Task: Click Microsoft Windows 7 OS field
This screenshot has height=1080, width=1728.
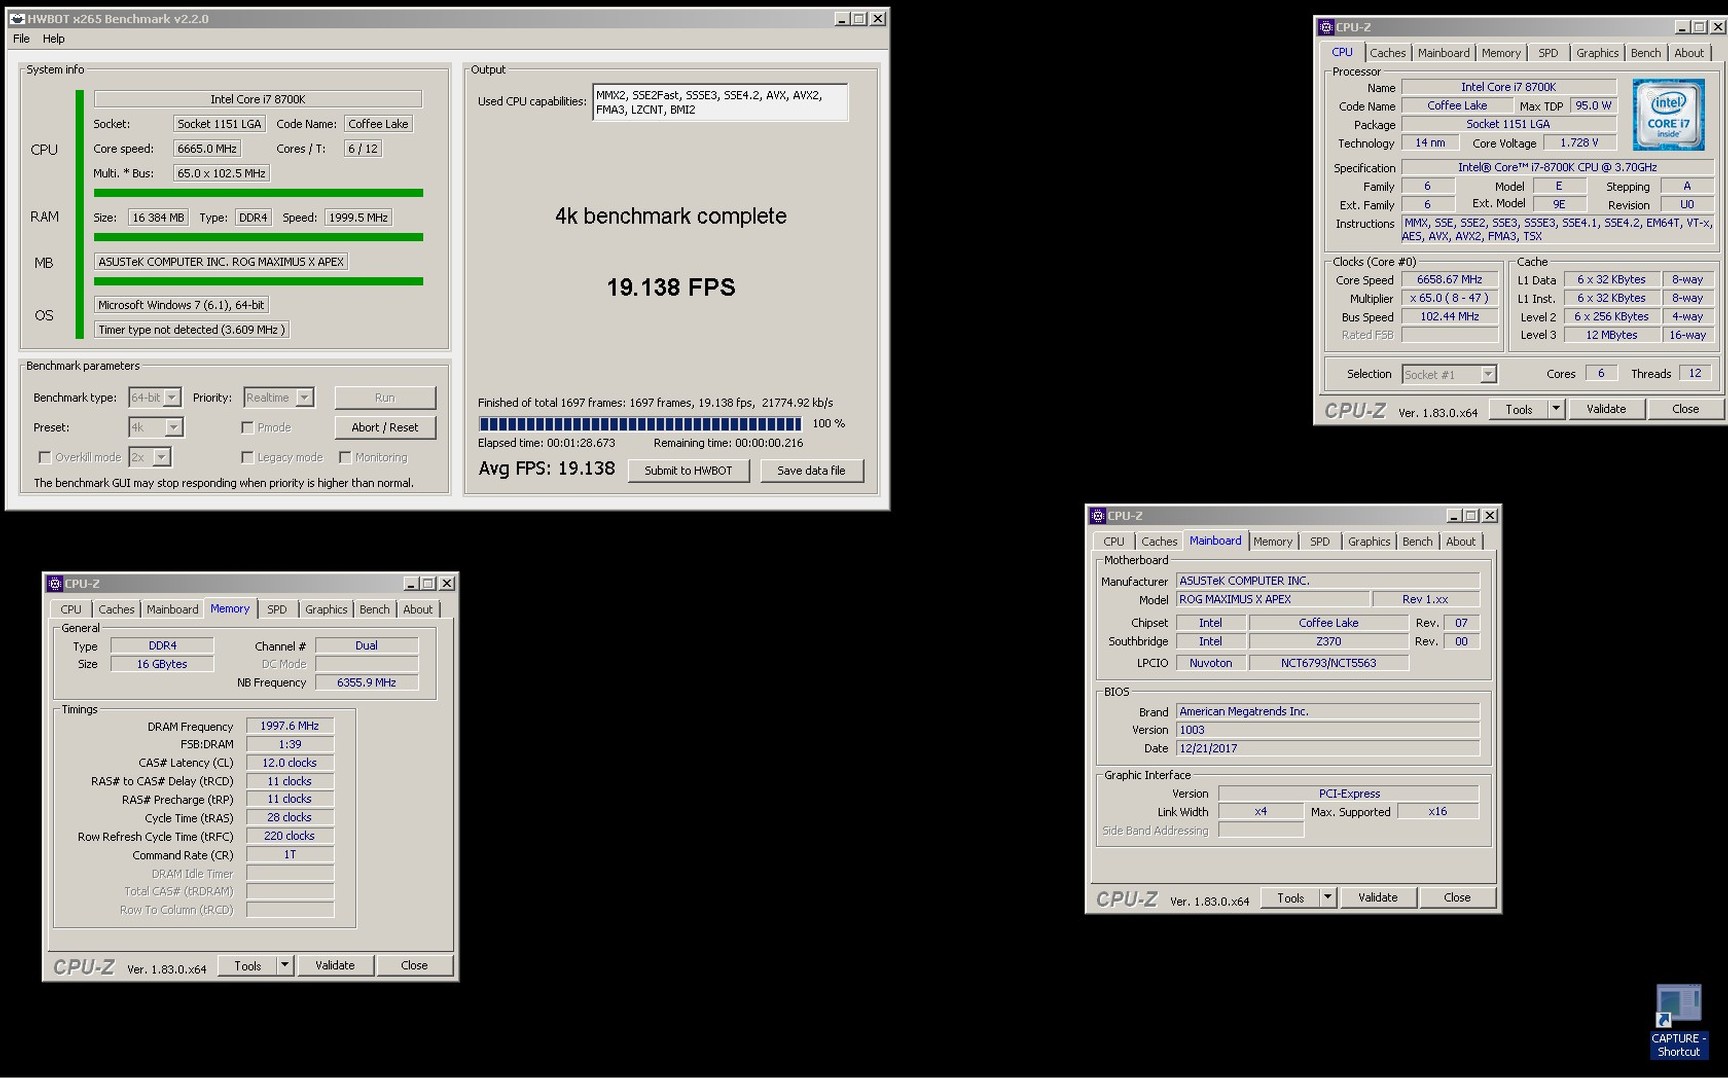Action: click(x=181, y=306)
